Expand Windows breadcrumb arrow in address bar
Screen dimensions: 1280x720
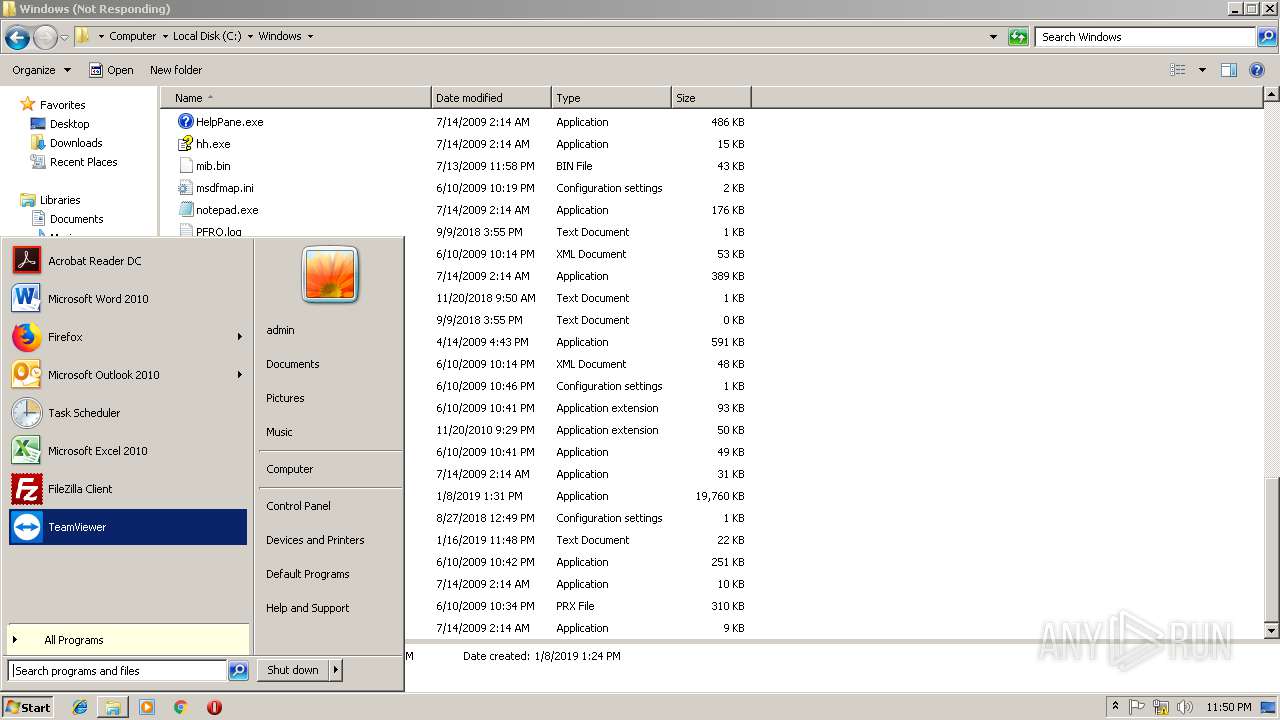pos(310,37)
